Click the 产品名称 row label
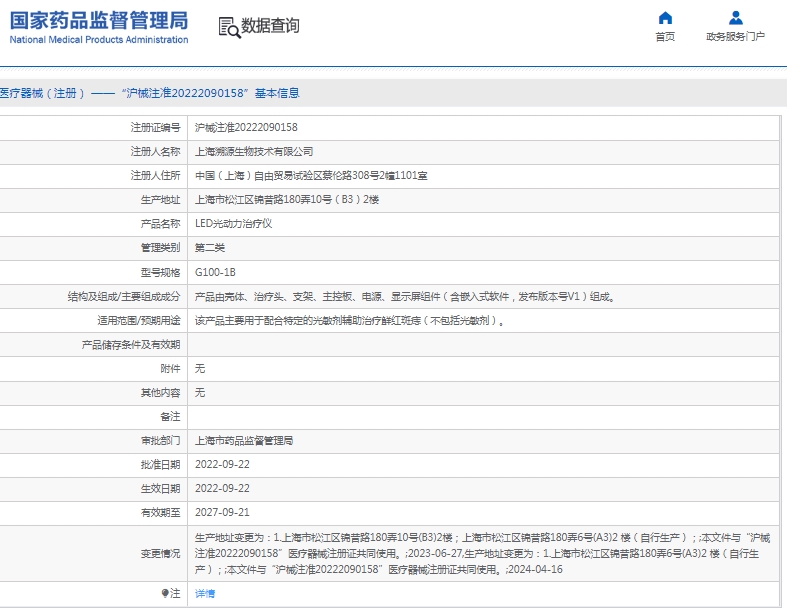This screenshot has height=613, width=787. click(161, 223)
